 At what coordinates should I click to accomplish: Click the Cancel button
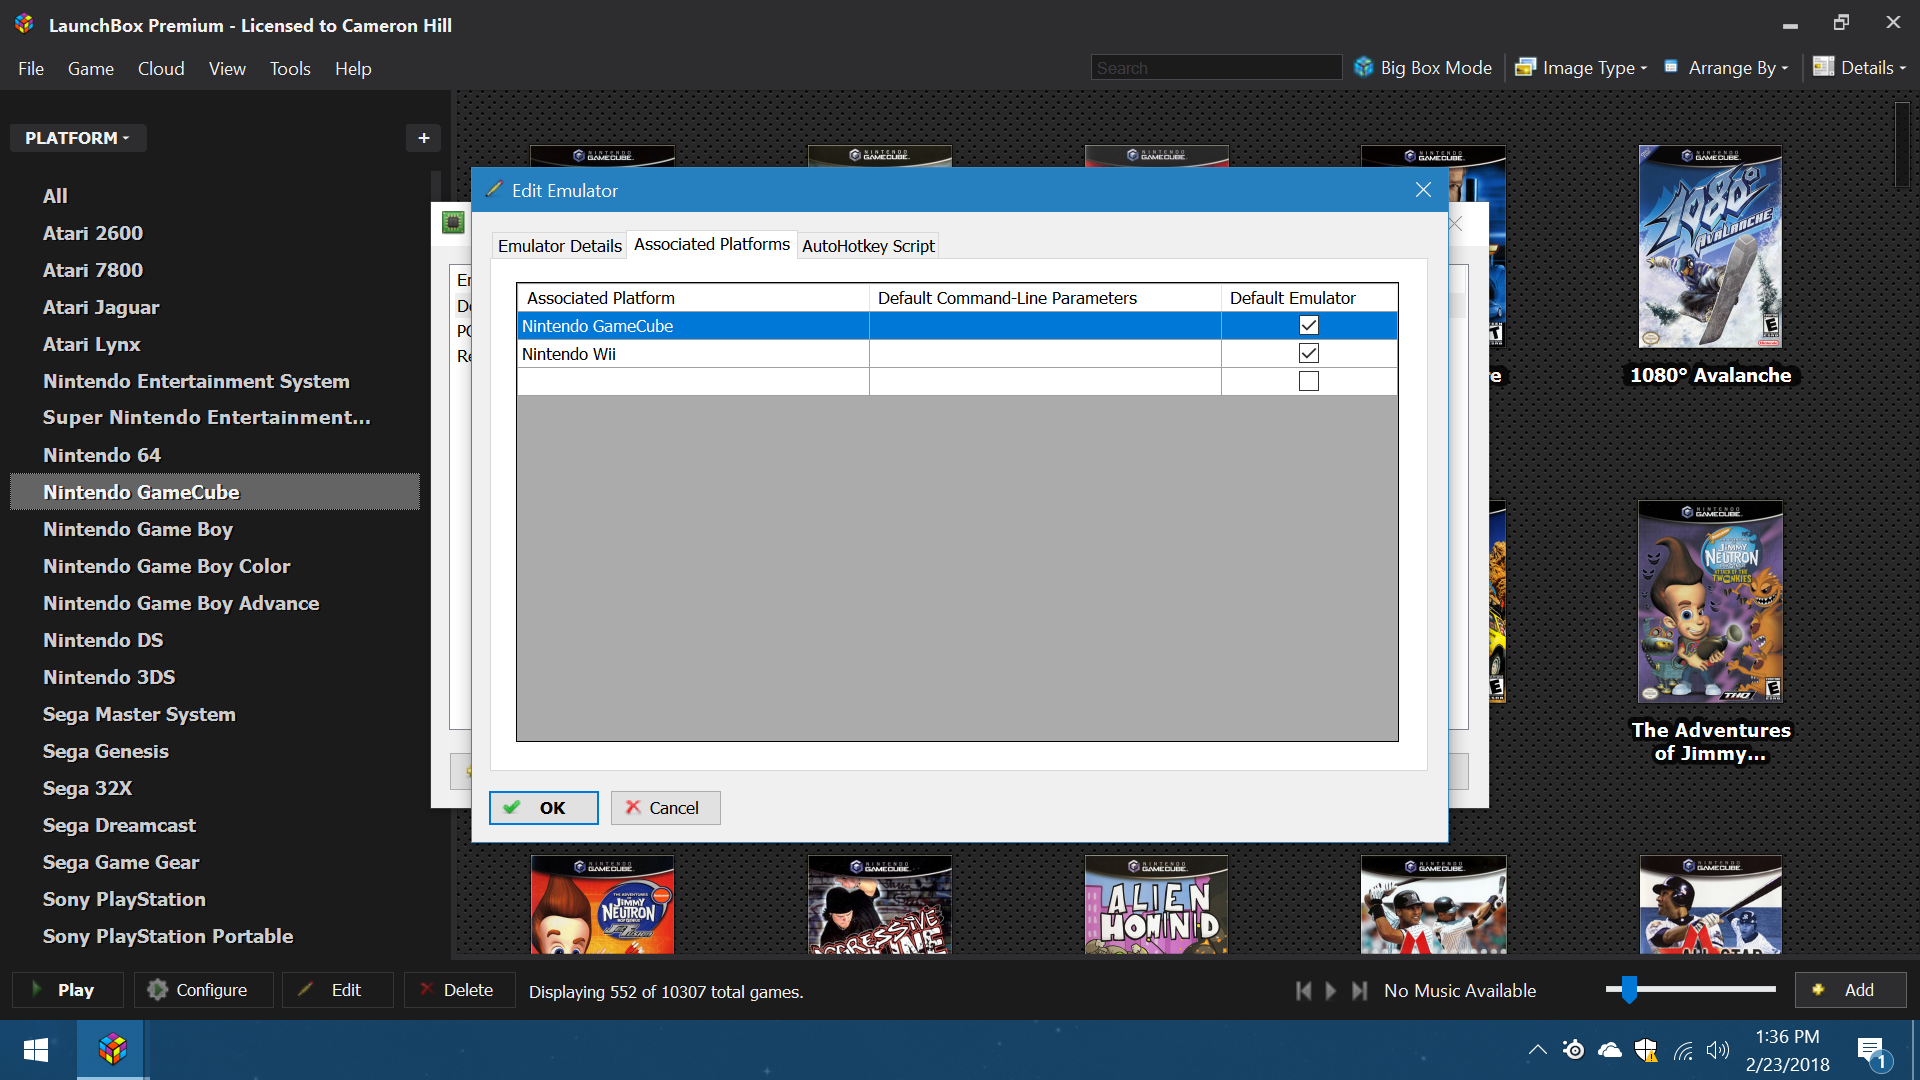(x=666, y=808)
